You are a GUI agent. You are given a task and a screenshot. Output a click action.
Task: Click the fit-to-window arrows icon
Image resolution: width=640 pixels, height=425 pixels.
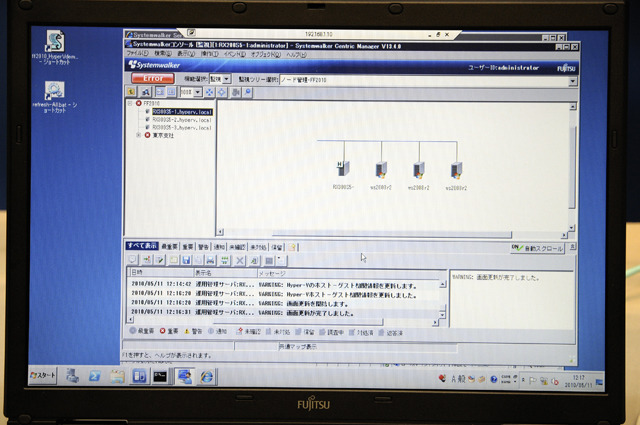(x=209, y=92)
